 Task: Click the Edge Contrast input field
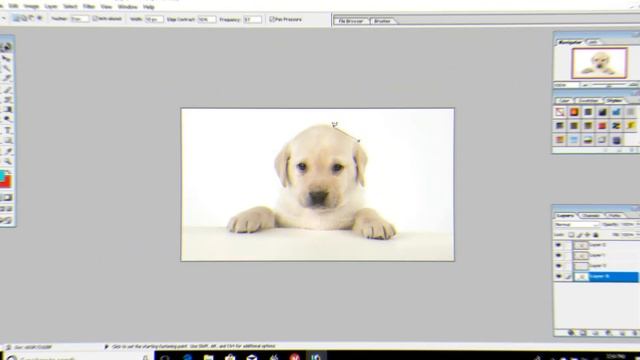[x=207, y=19]
